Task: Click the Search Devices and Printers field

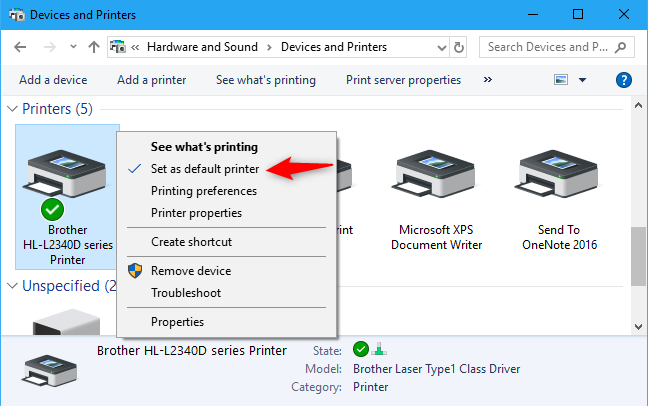Action: 550,47
